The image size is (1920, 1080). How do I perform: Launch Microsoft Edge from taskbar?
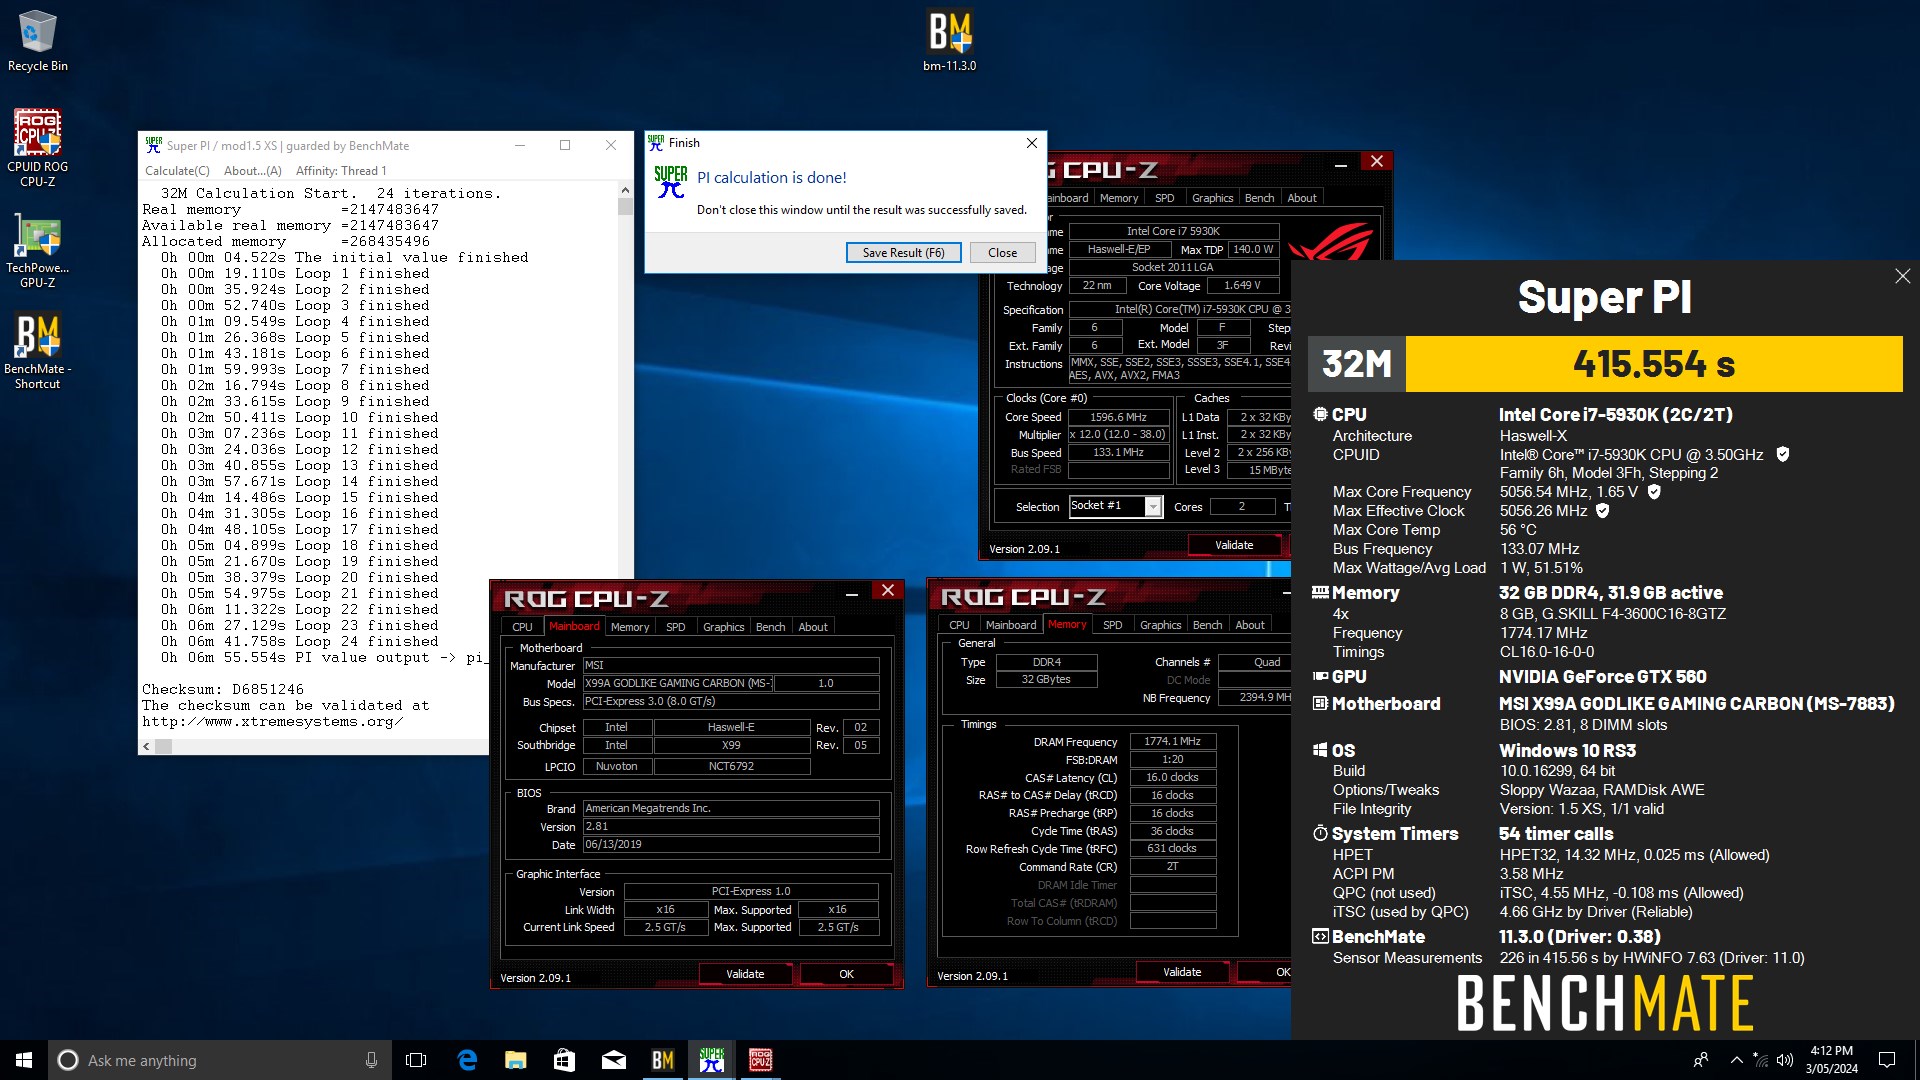tap(467, 1060)
